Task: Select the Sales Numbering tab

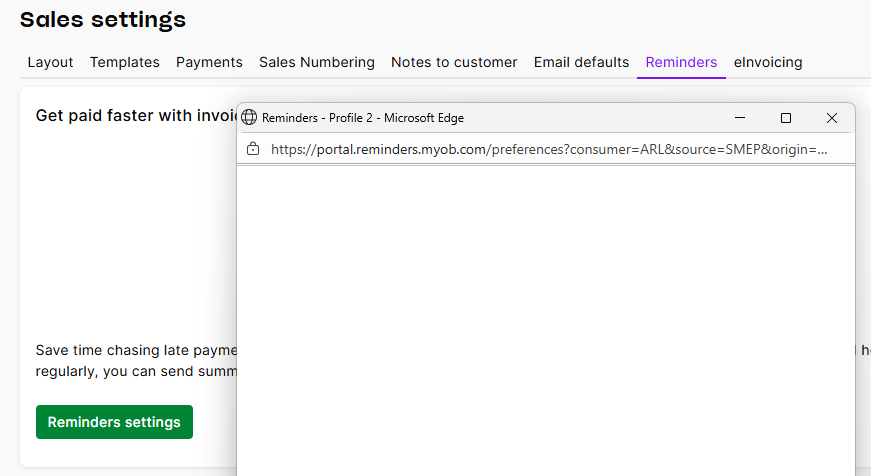Action: (x=317, y=62)
